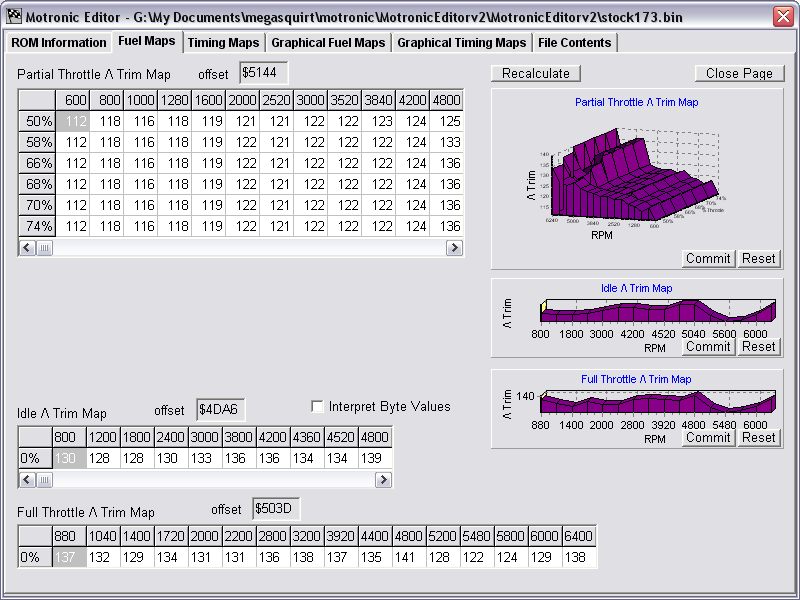800x600 pixels.
Task: Select Full Throttle 5480 RPM cell 122
Action: 477,557
